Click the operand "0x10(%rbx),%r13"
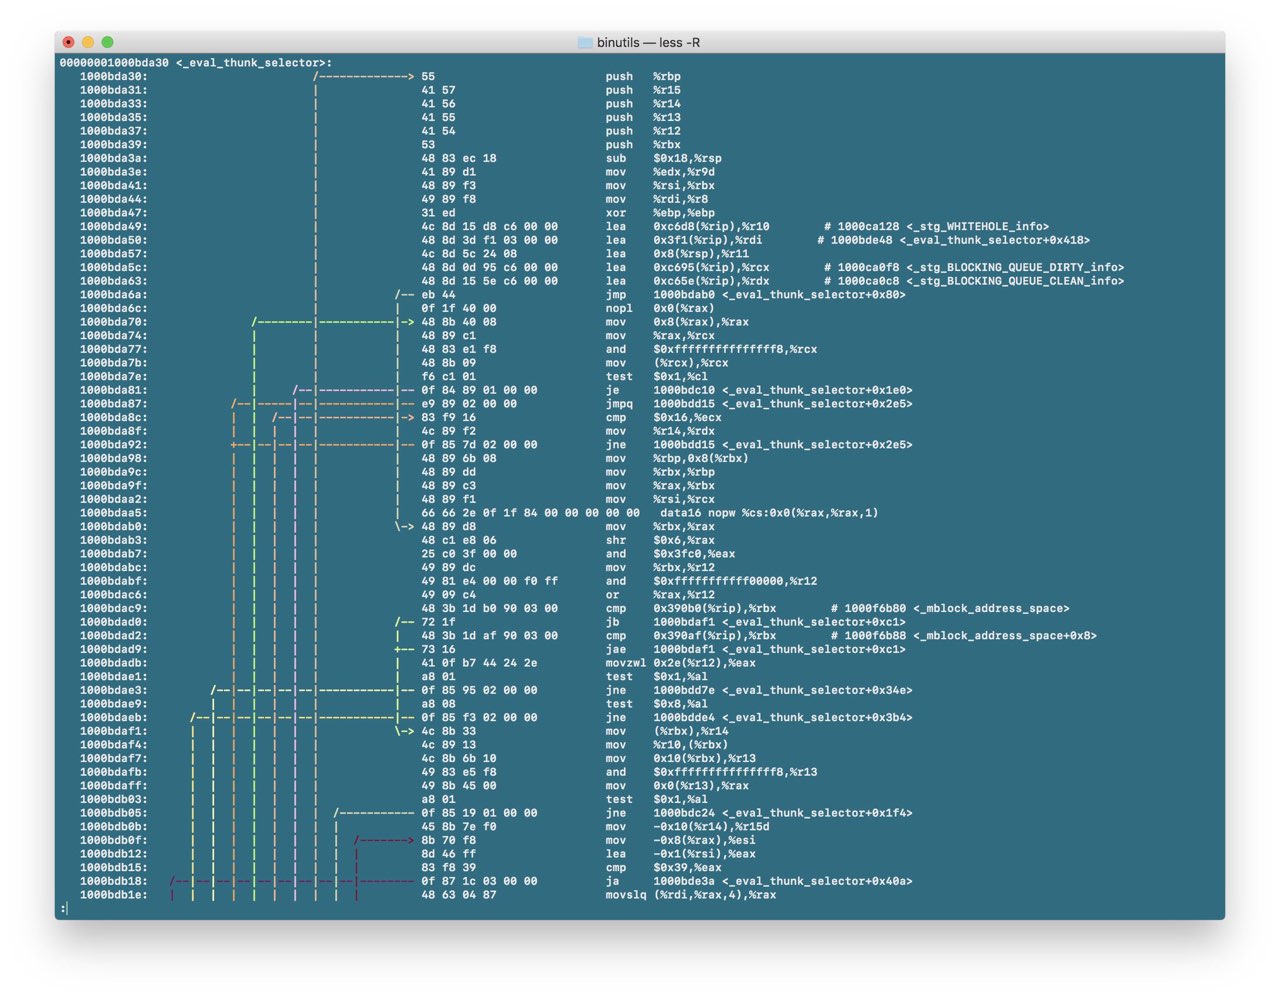 coord(705,759)
